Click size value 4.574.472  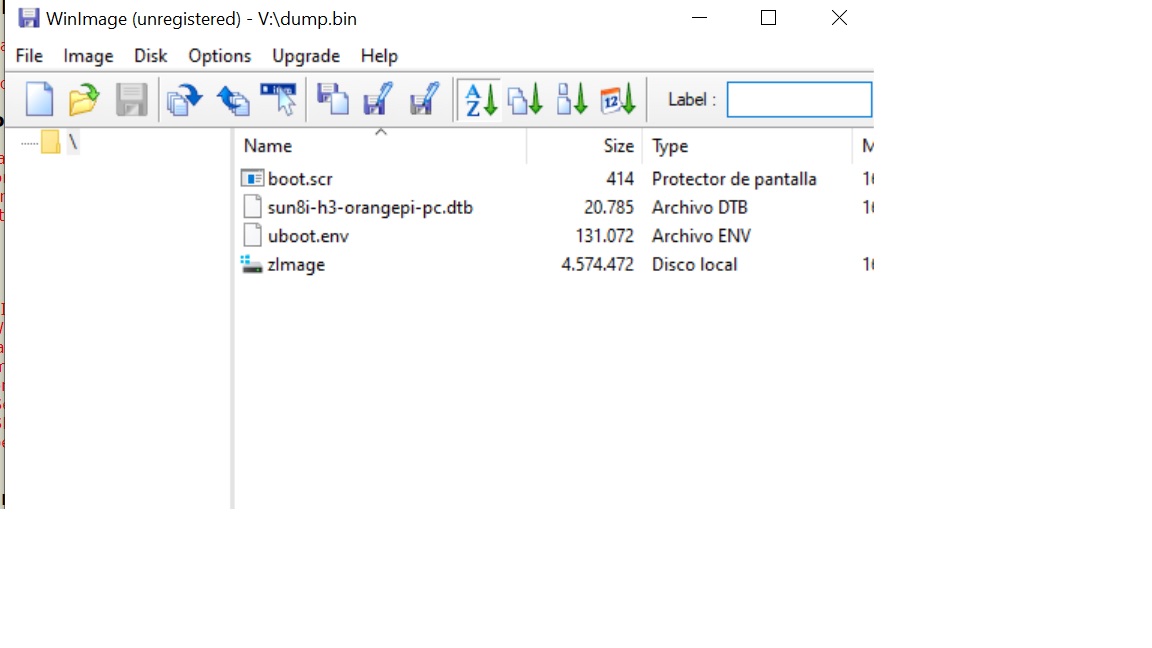coord(597,264)
